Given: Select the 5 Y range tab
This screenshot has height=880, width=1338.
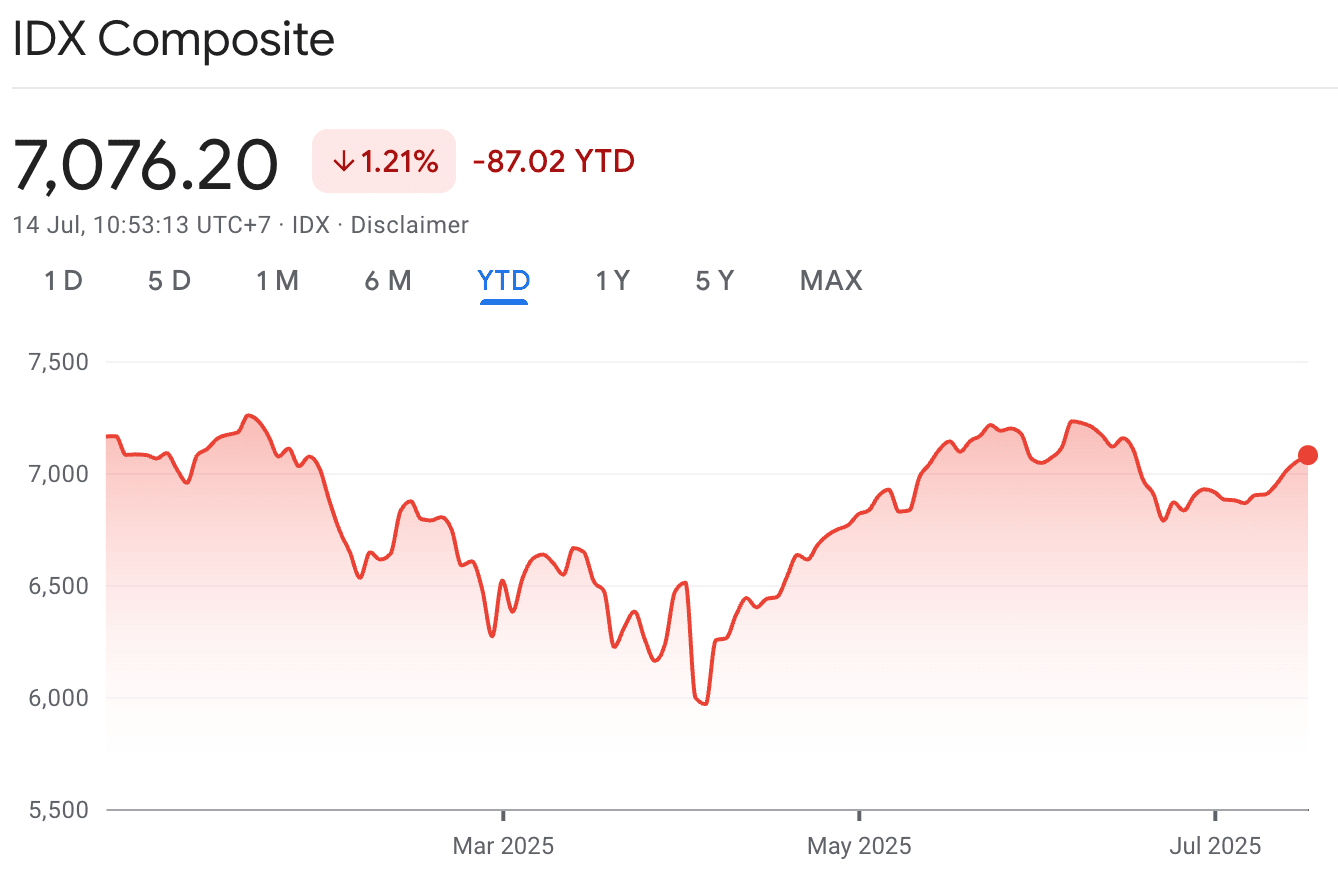Looking at the screenshot, I should (x=715, y=281).
